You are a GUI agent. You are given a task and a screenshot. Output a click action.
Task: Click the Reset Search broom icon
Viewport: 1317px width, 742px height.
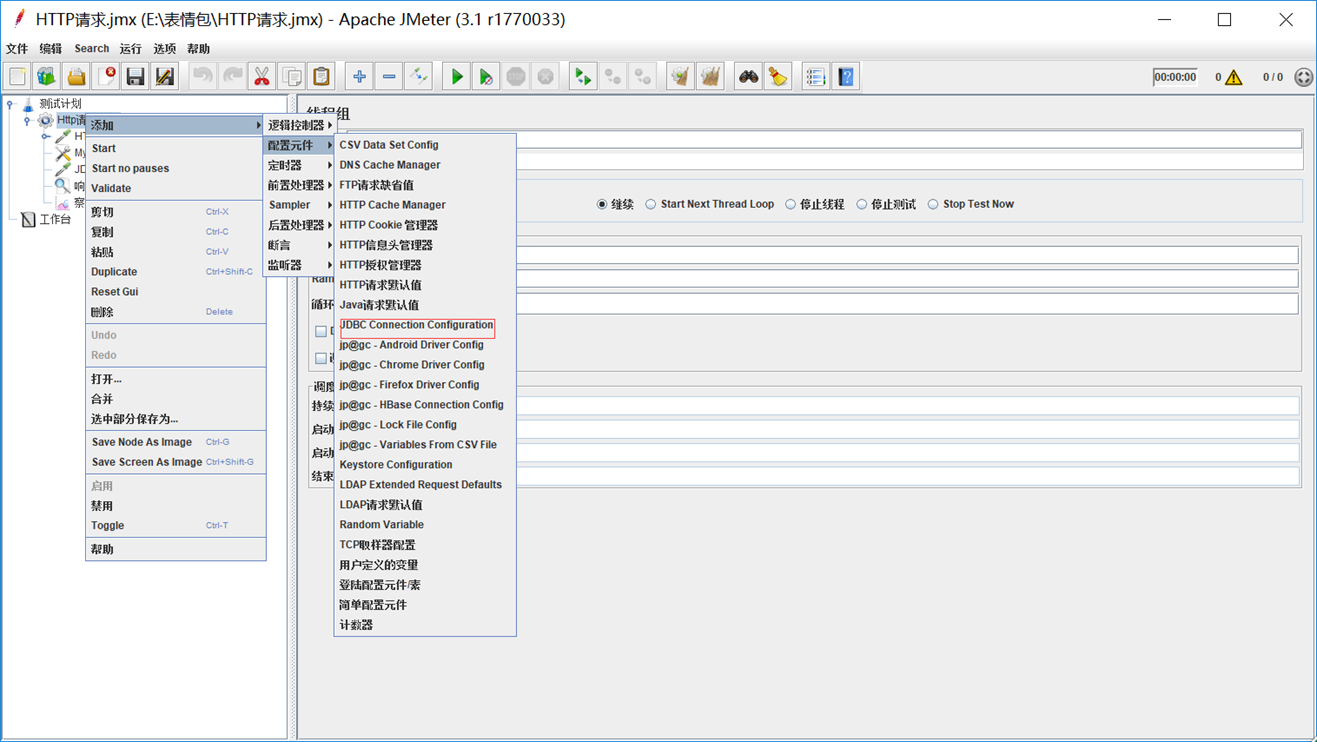[778, 77]
